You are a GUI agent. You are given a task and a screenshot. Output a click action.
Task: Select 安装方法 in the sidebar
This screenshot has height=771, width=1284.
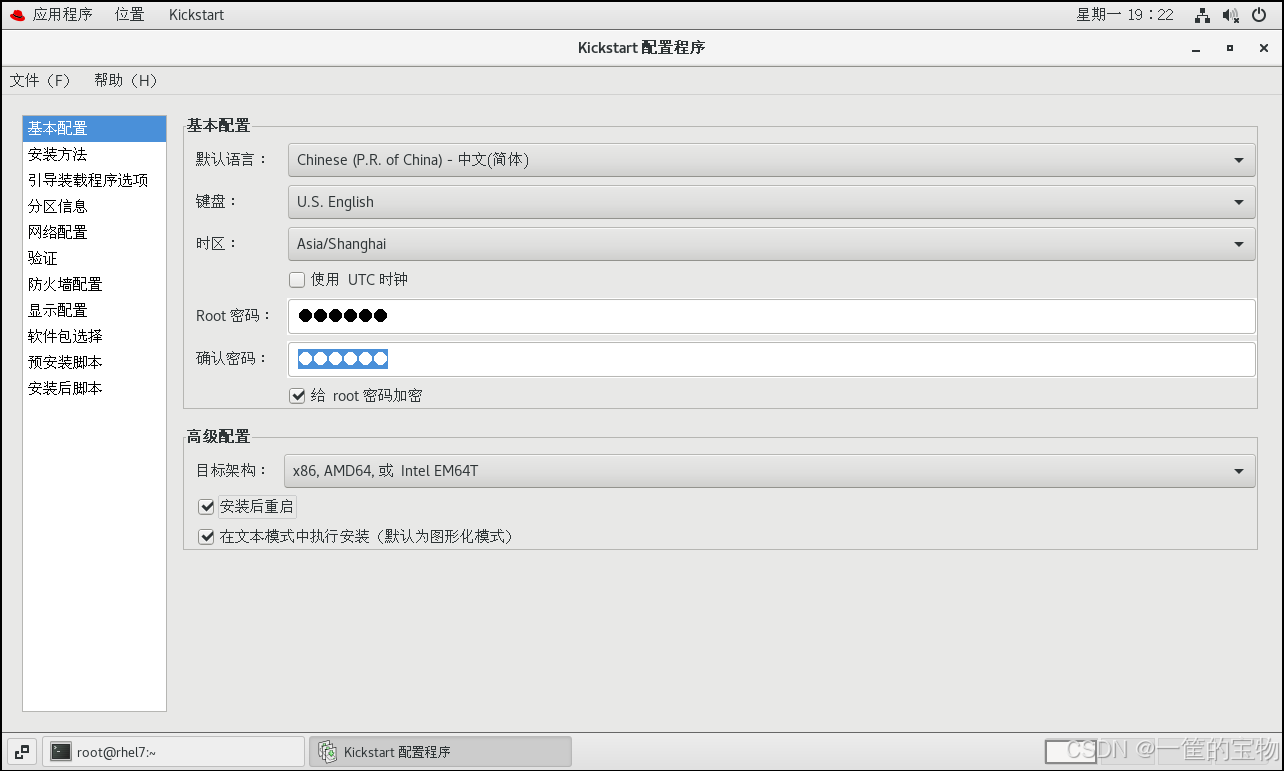[x=94, y=155]
